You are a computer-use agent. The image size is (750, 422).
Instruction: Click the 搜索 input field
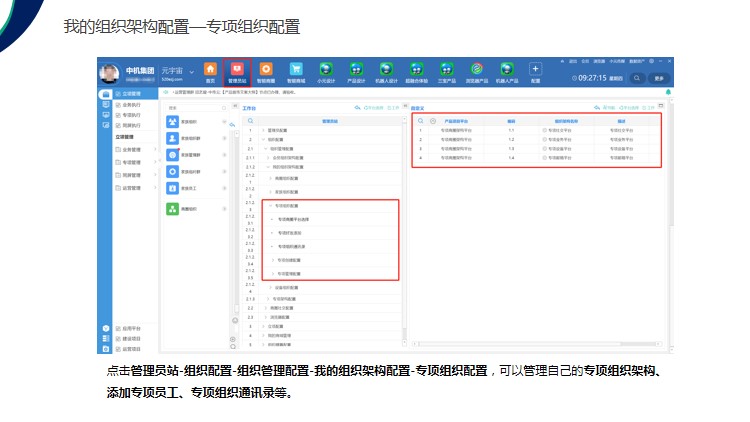(195, 106)
